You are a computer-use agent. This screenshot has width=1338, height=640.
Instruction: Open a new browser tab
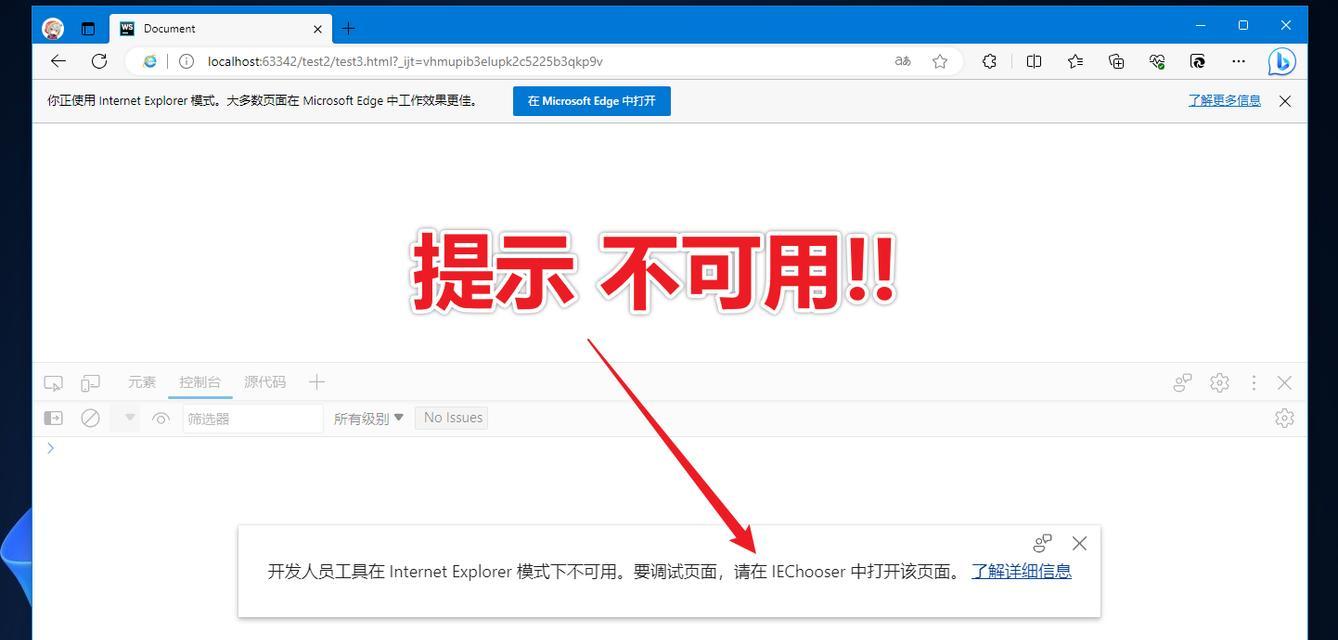pyautogui.click(x=348, y=28)
